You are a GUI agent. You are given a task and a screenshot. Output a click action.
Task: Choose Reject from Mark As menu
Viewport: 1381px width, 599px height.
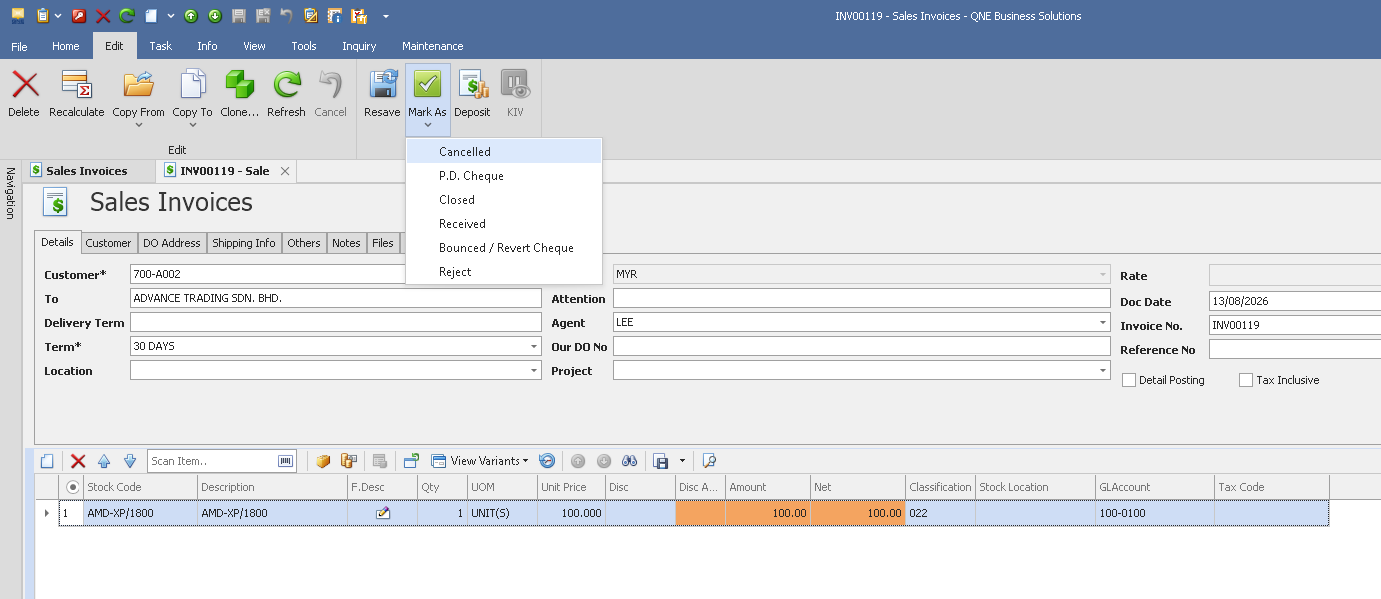click(x=503, y=272)
